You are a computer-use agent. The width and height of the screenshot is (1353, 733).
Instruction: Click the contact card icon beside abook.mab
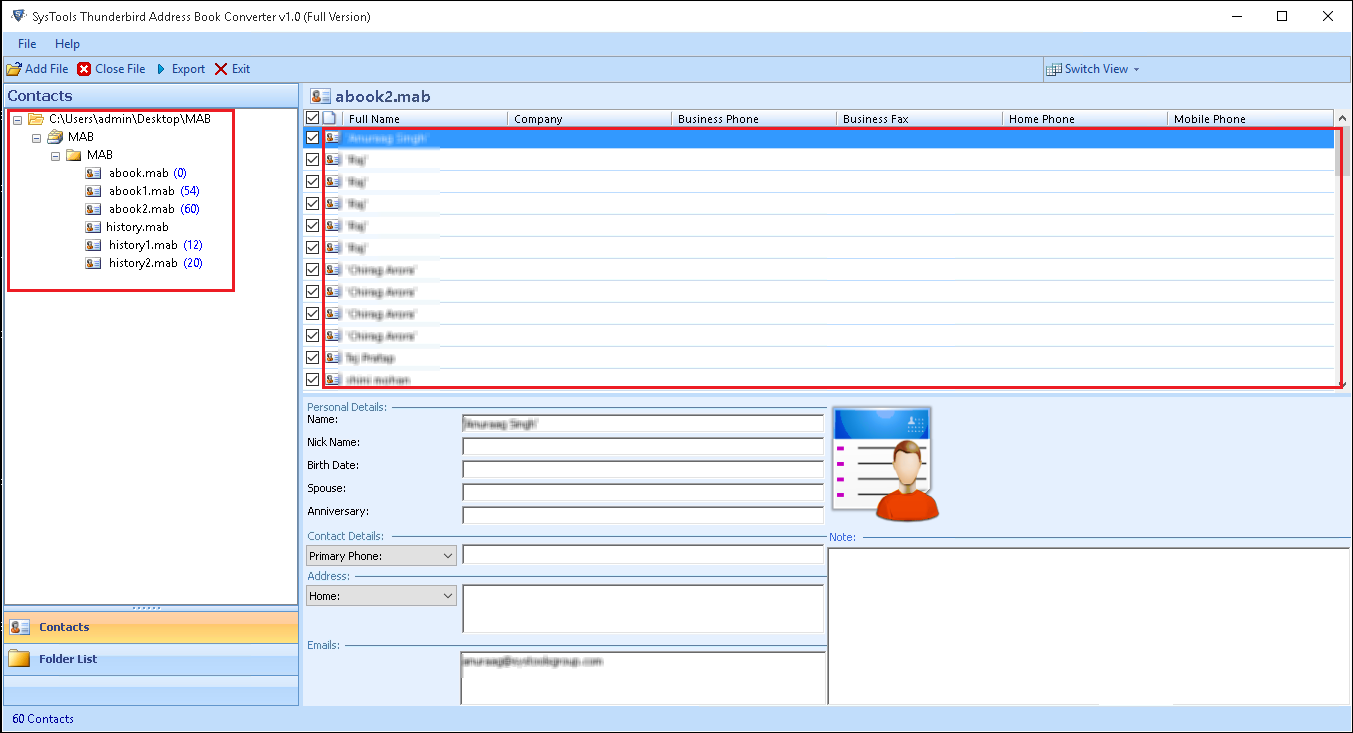pos(93,173)
